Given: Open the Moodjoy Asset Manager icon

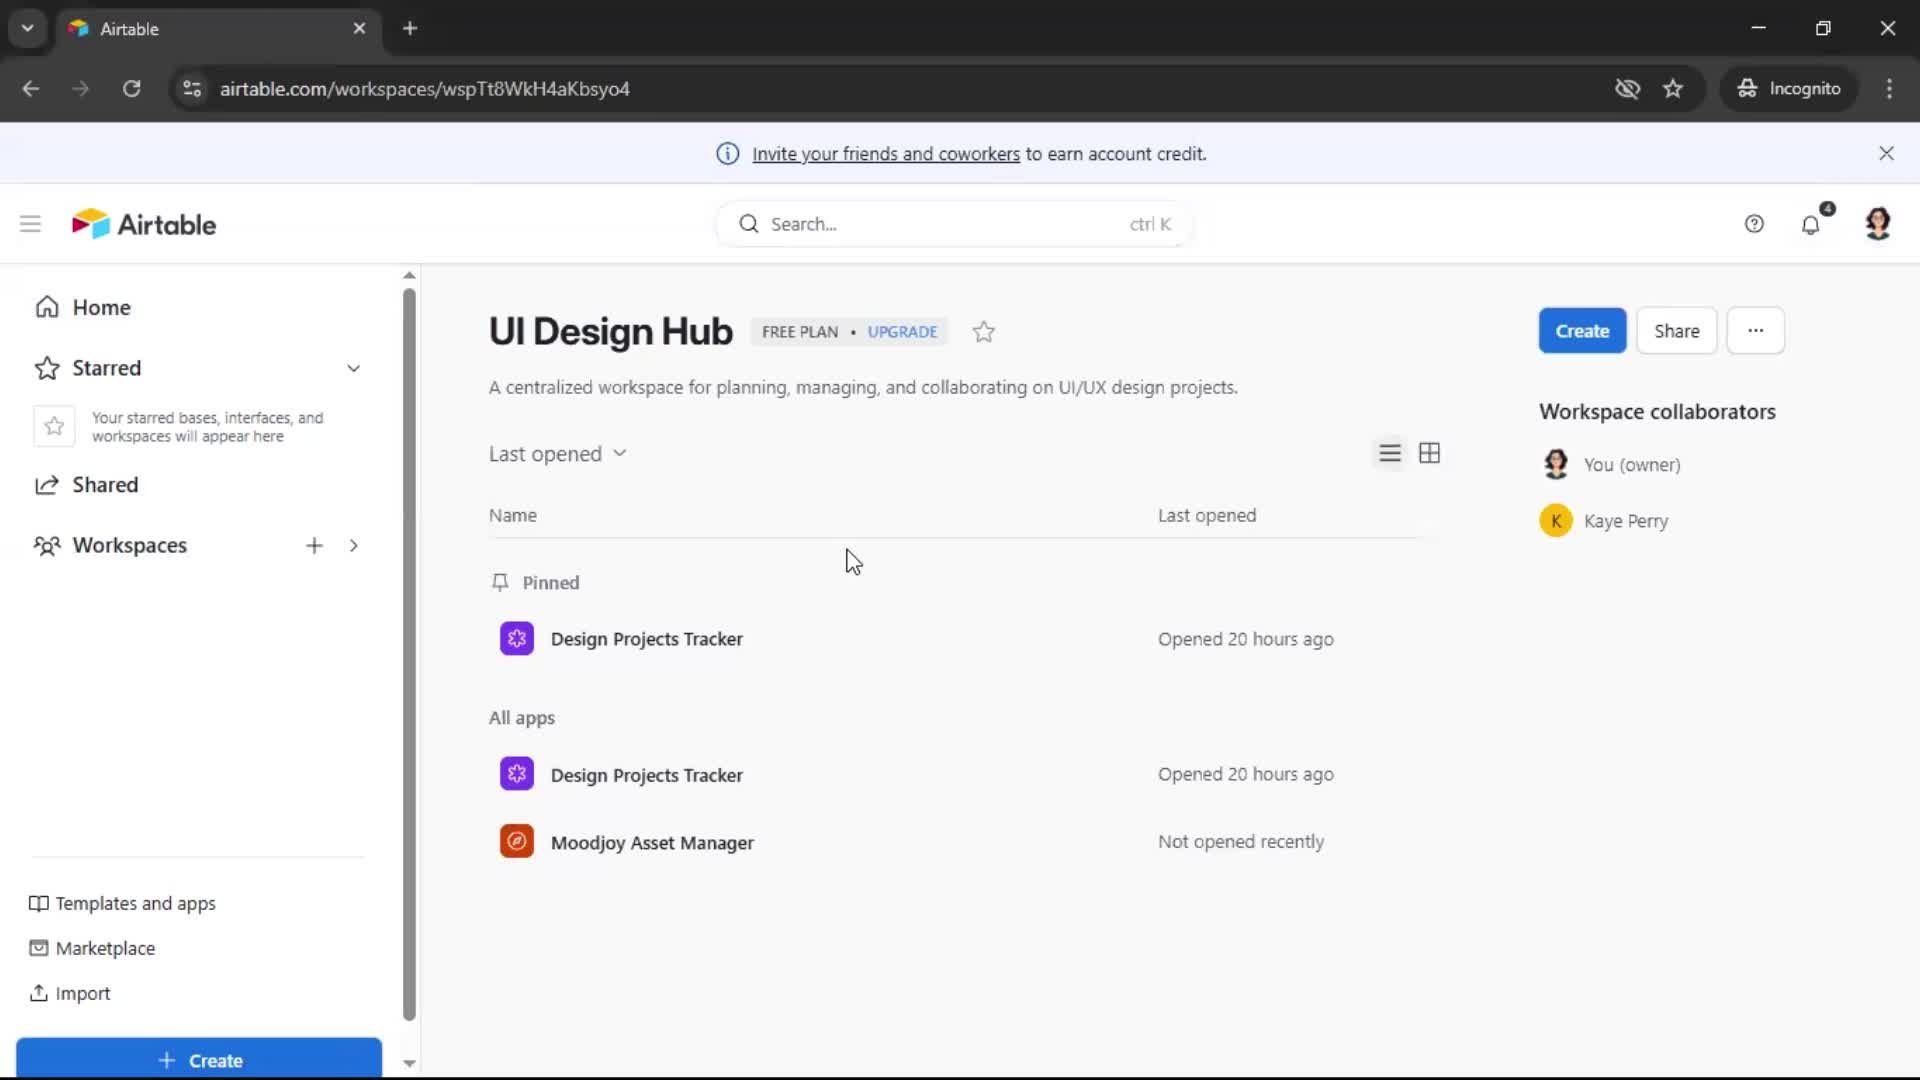Looking at the screenshot, I should pos(517,842).
